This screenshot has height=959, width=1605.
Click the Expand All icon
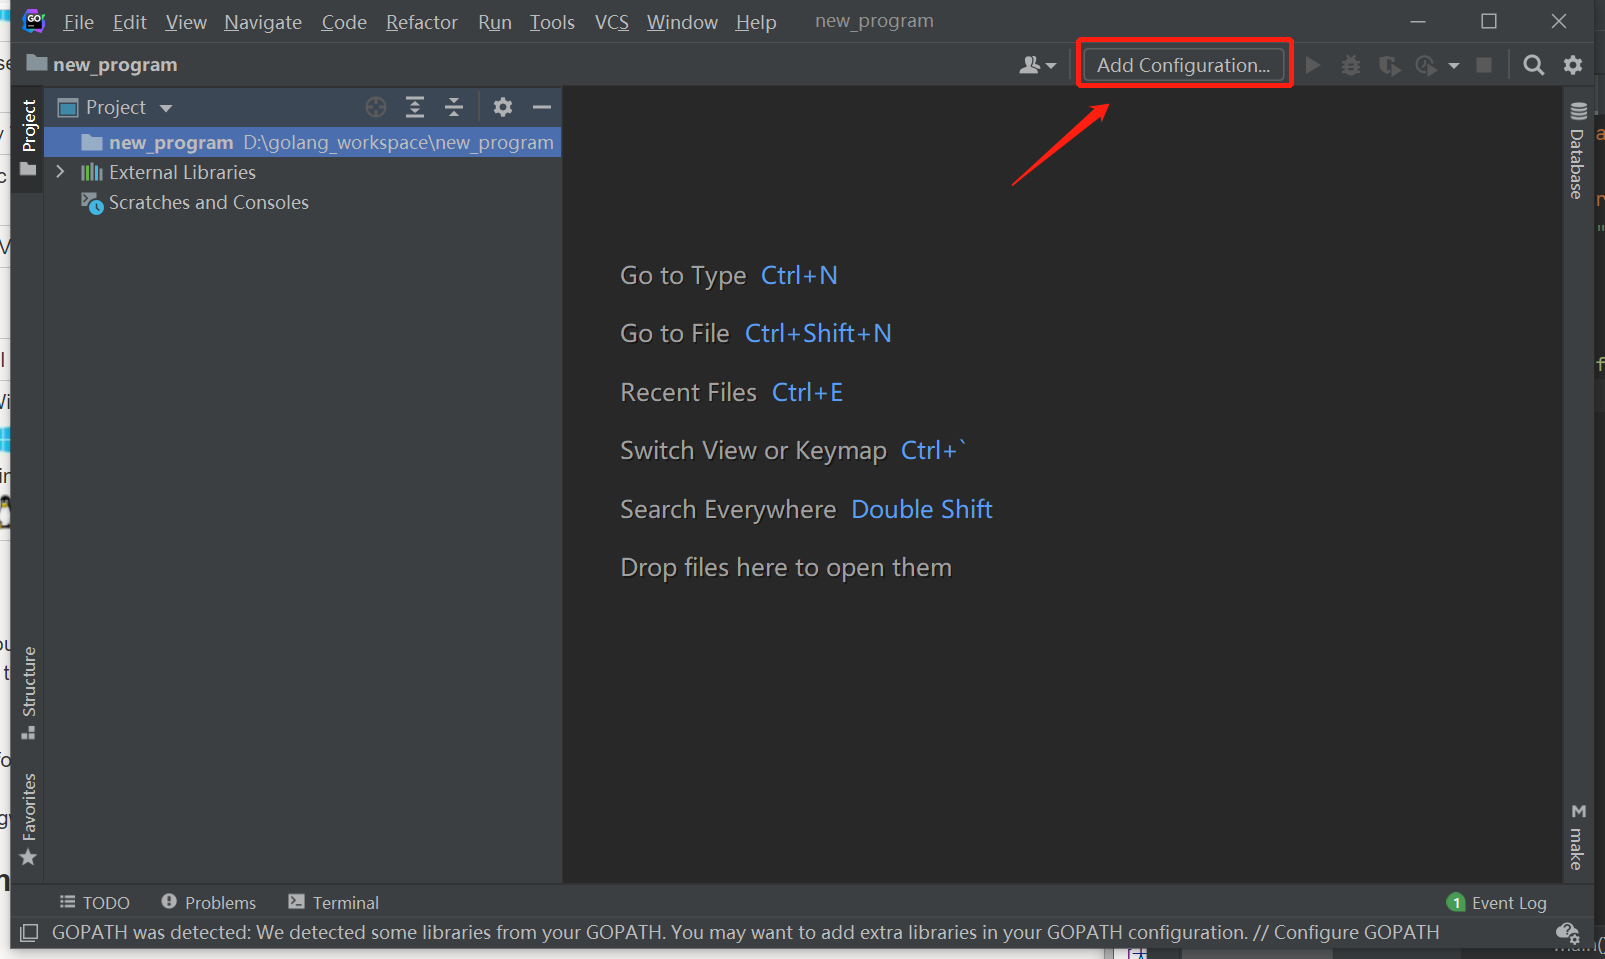coord(415,107)
